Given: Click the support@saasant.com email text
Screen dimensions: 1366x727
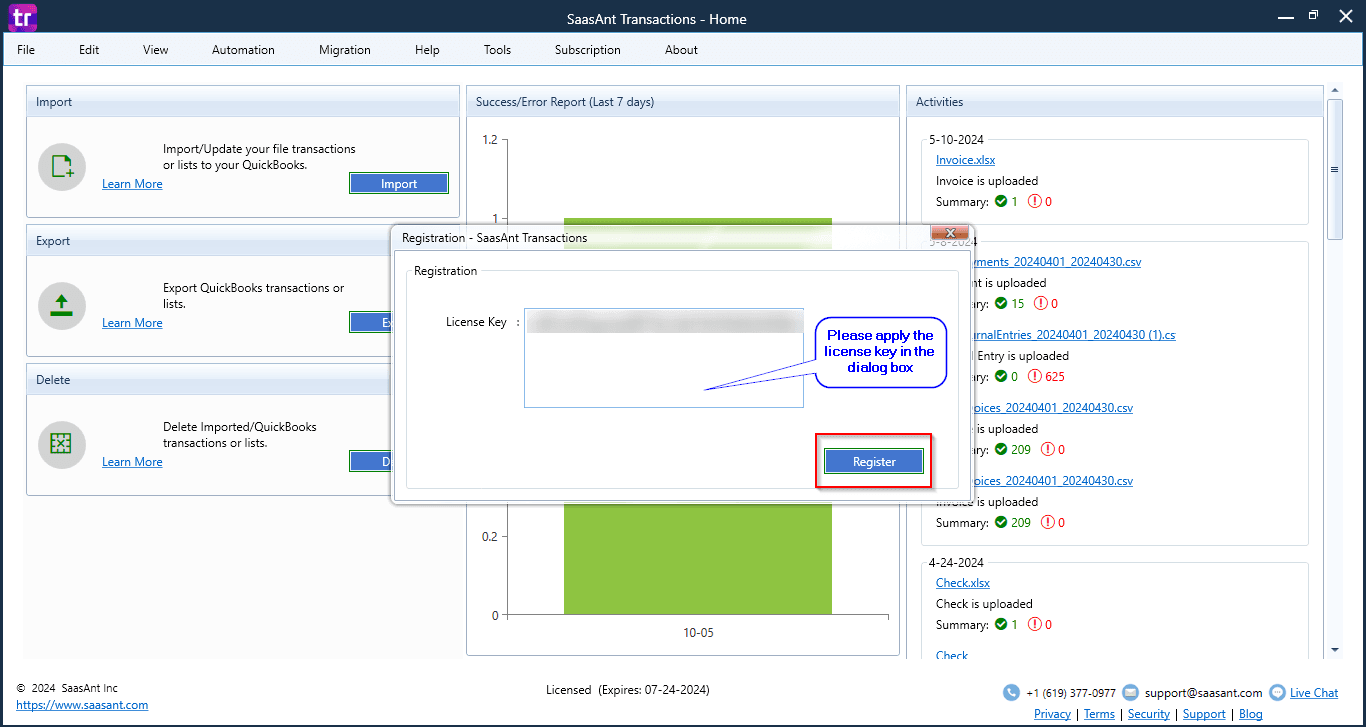Looking at the screenshot, I should coord(1204,693).
